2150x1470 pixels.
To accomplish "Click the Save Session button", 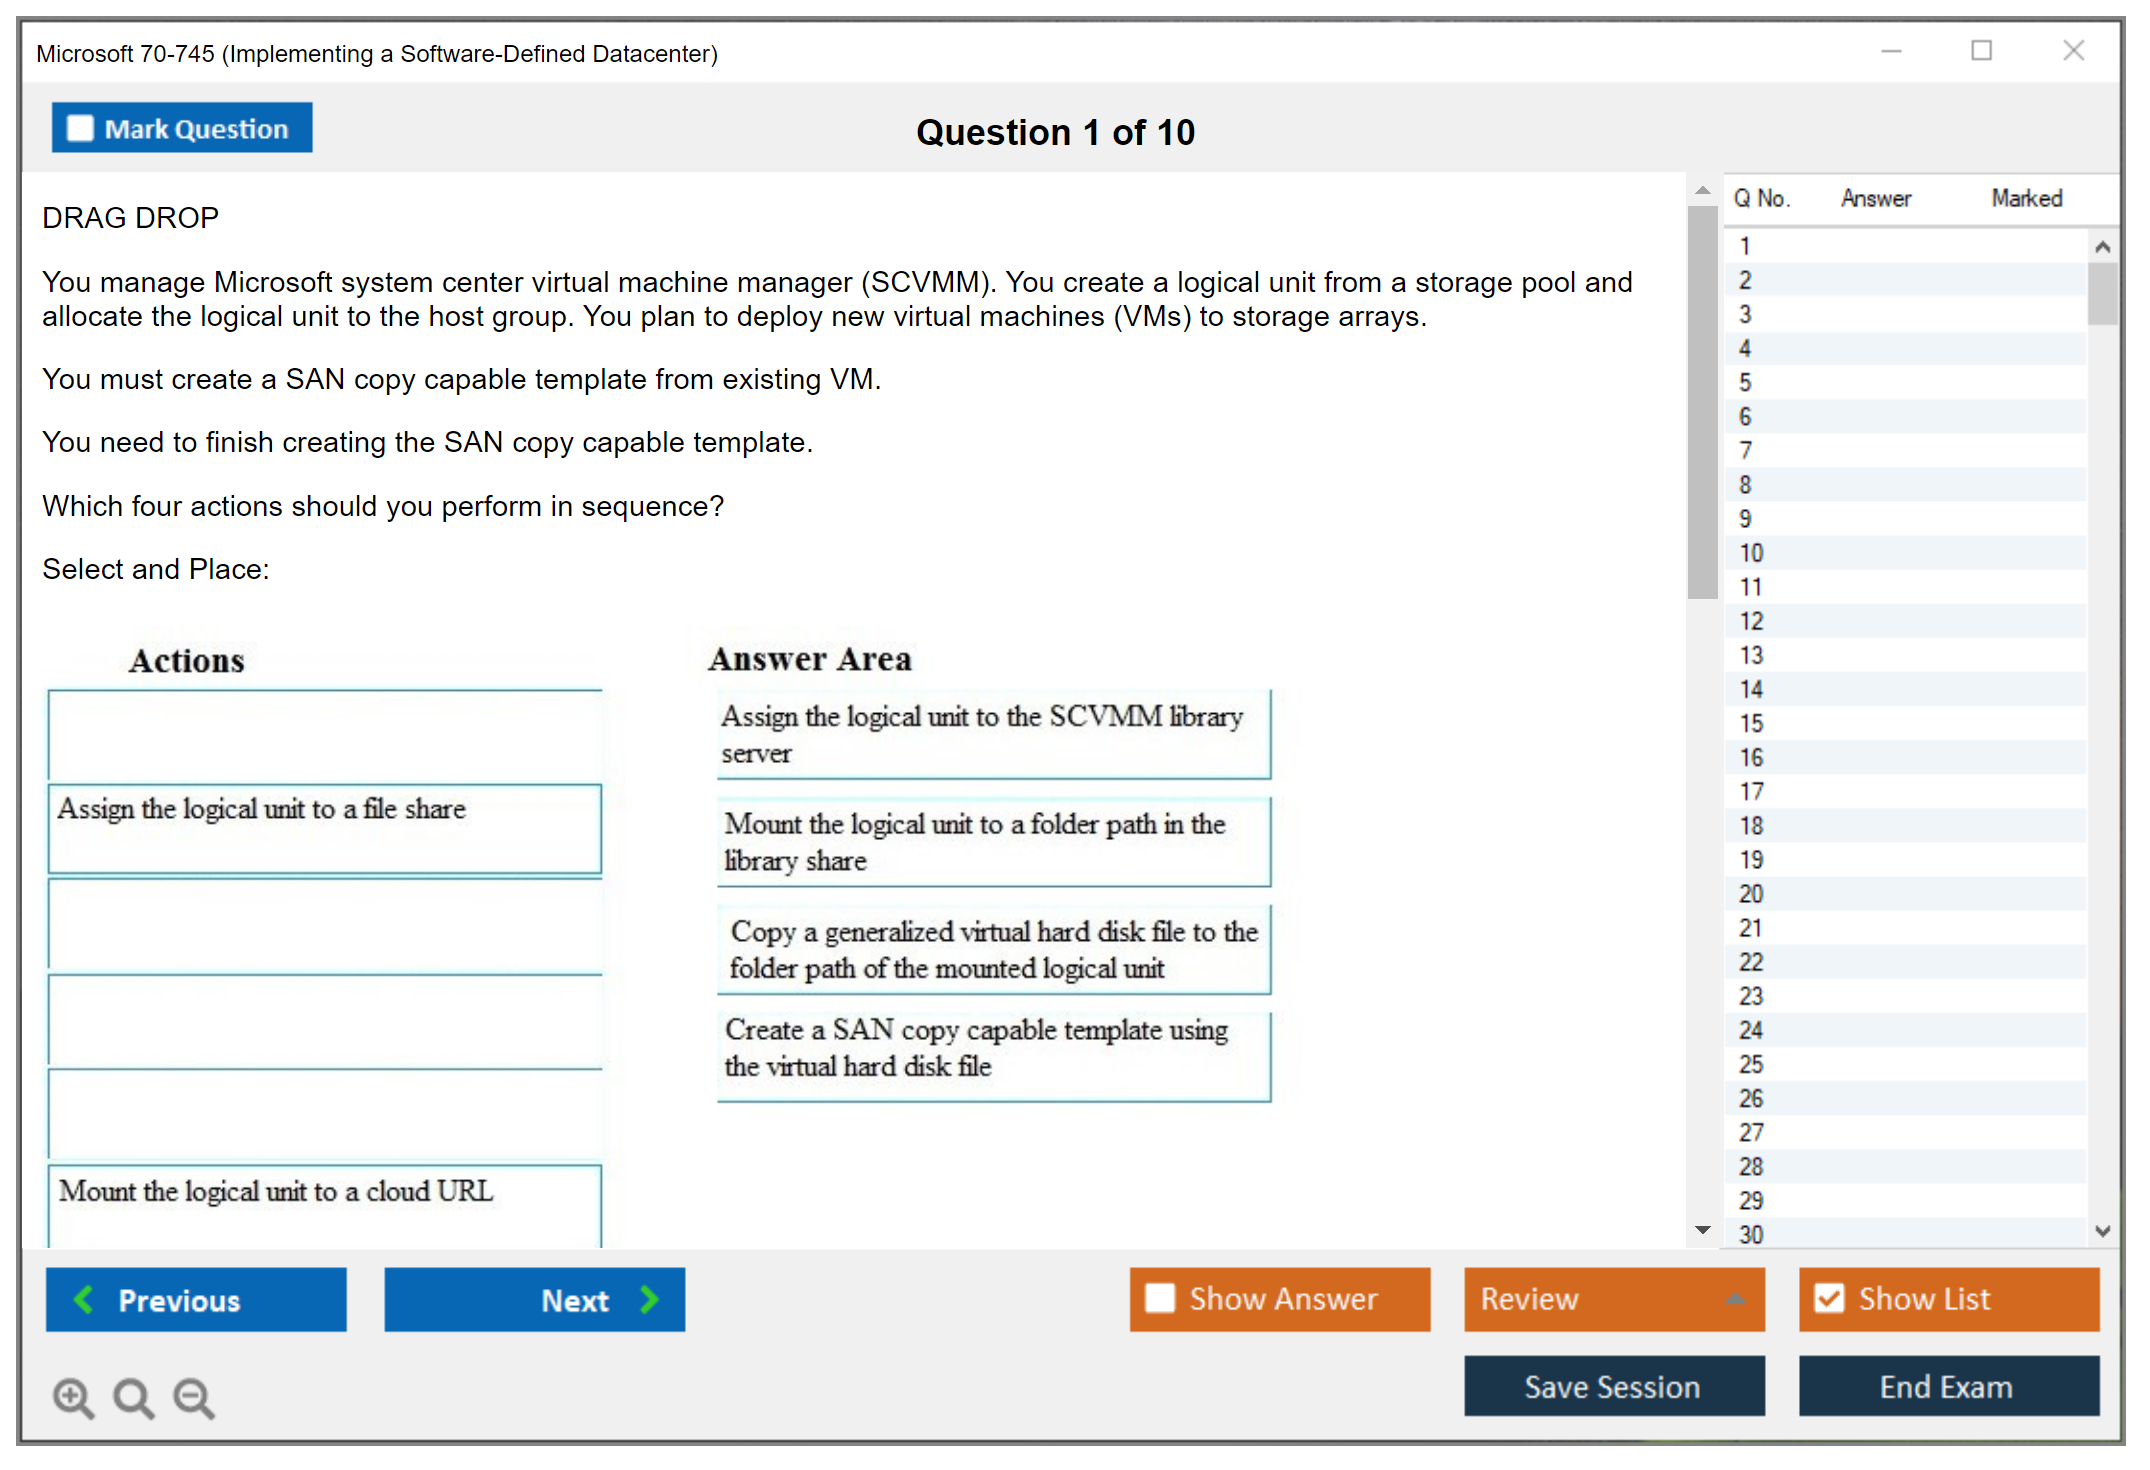I will tap(1613, 1386).
